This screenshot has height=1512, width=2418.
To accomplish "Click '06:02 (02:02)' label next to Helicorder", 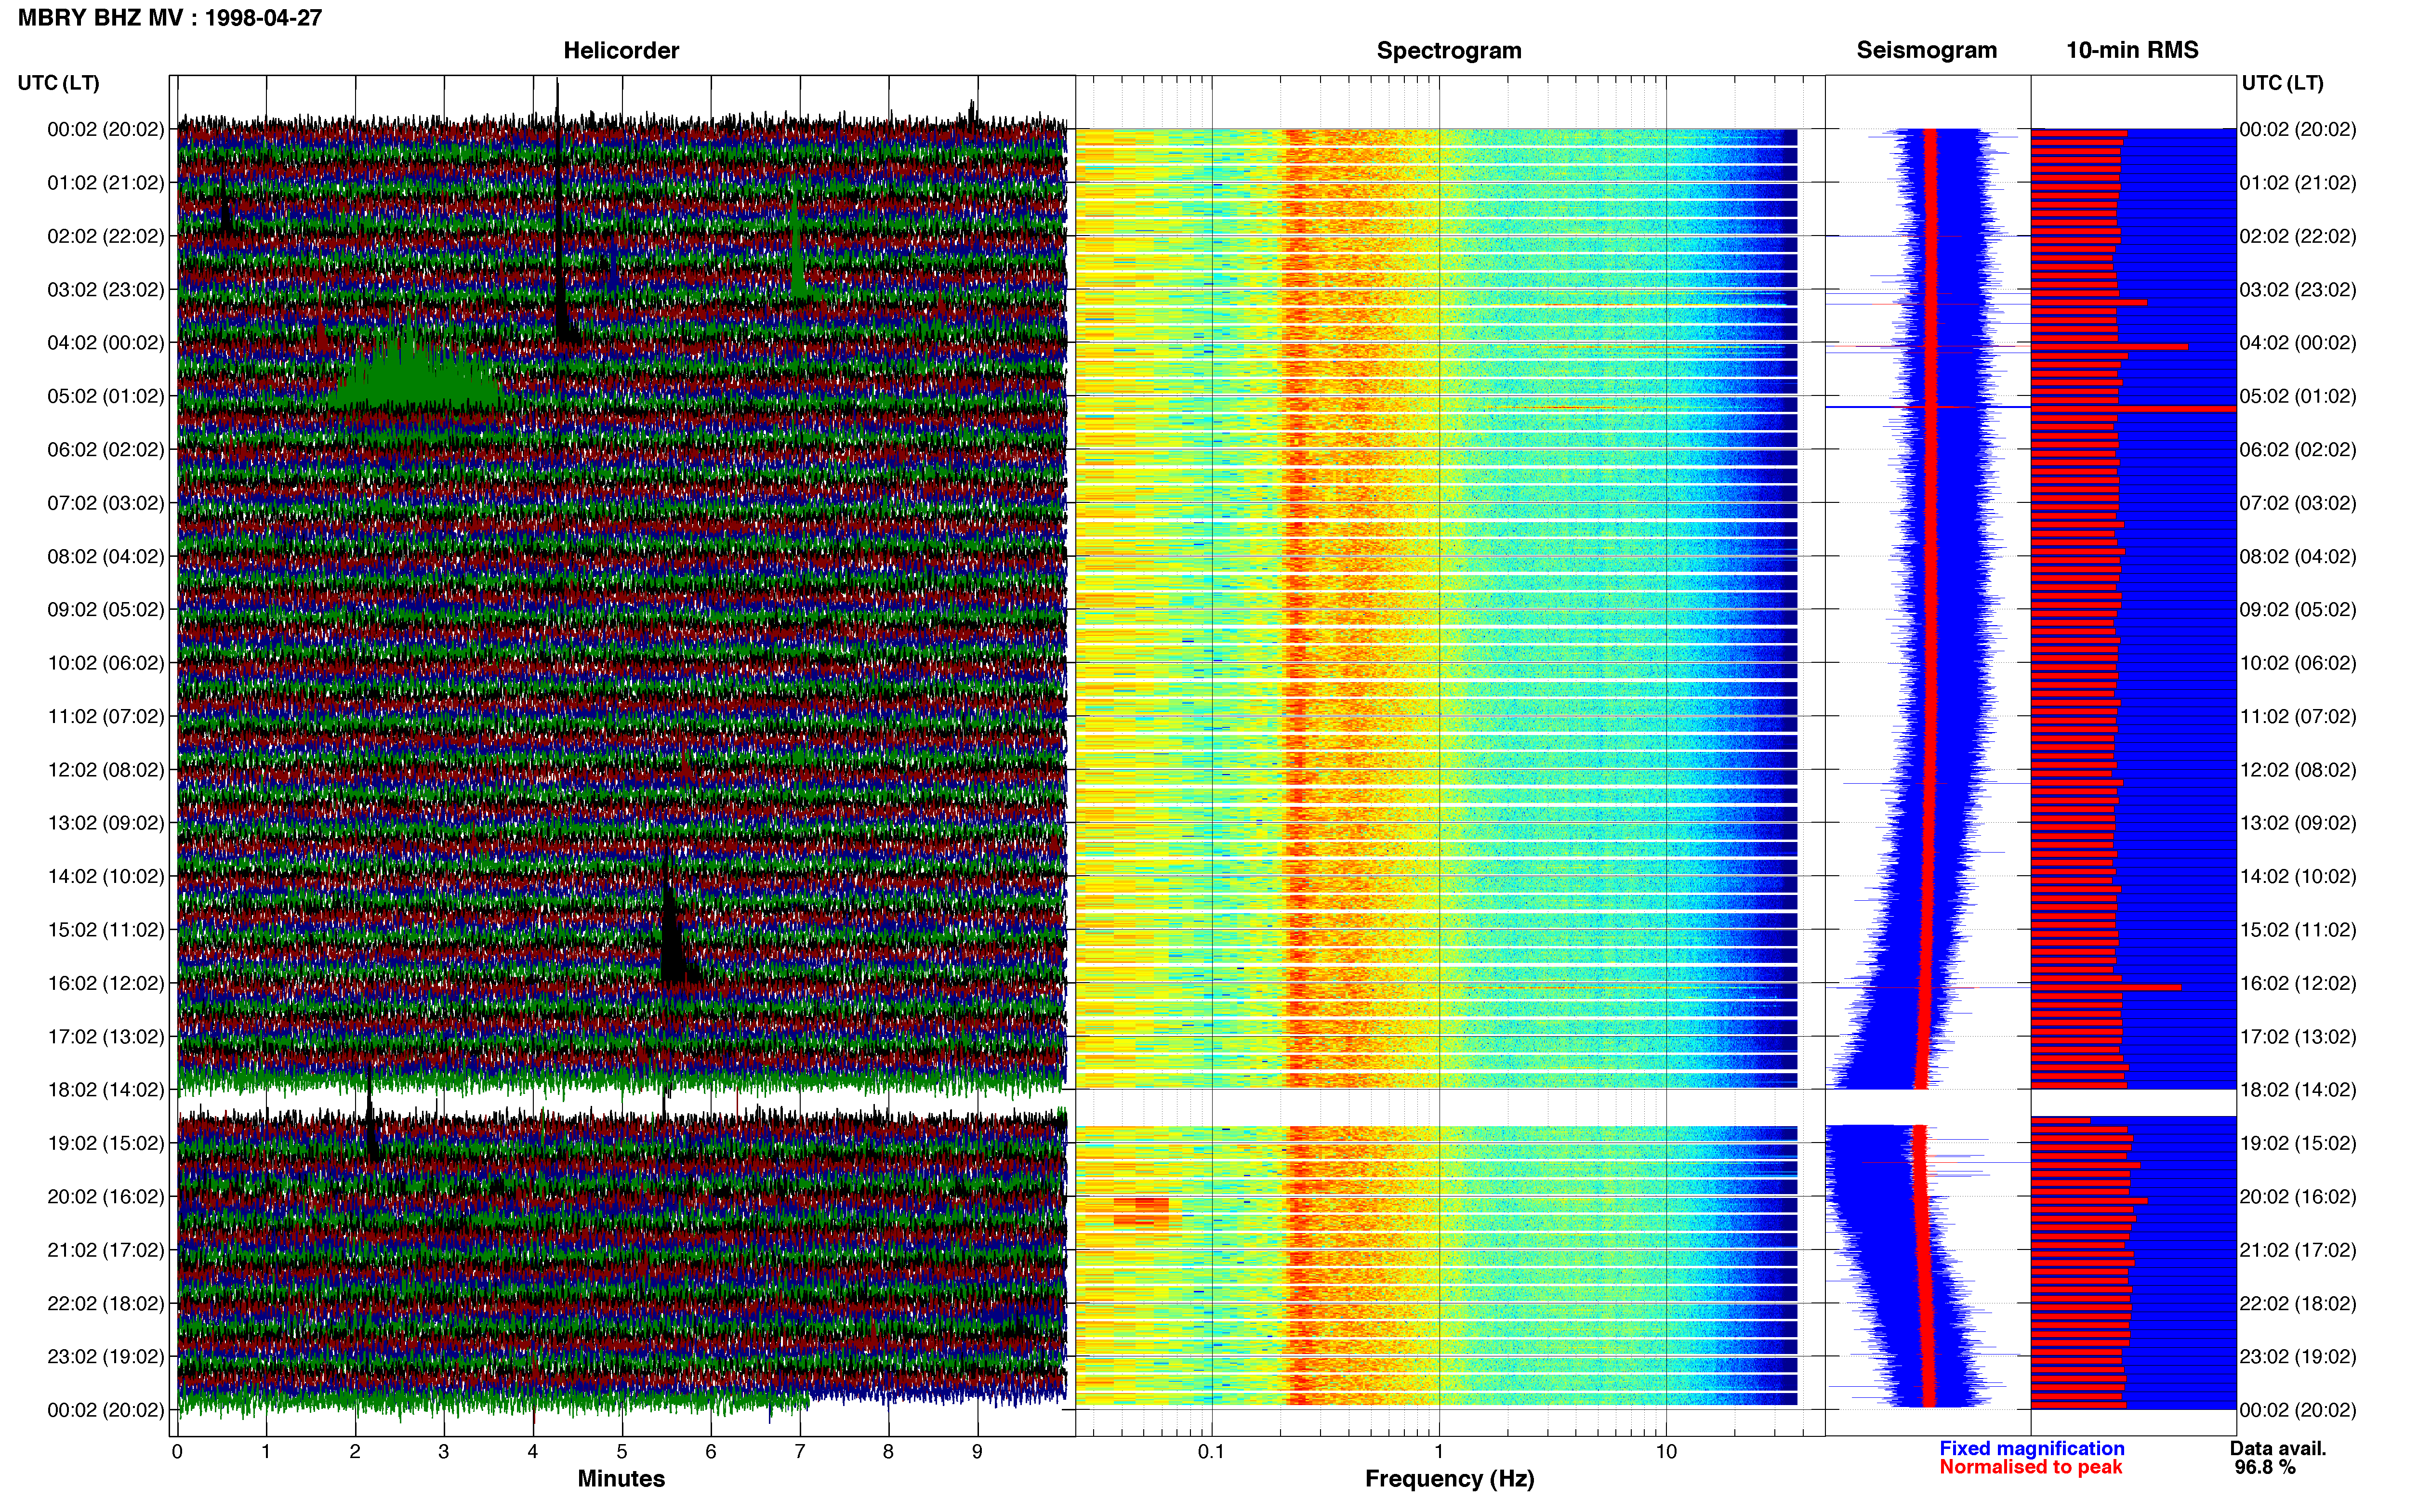I will tap(106, 450).
